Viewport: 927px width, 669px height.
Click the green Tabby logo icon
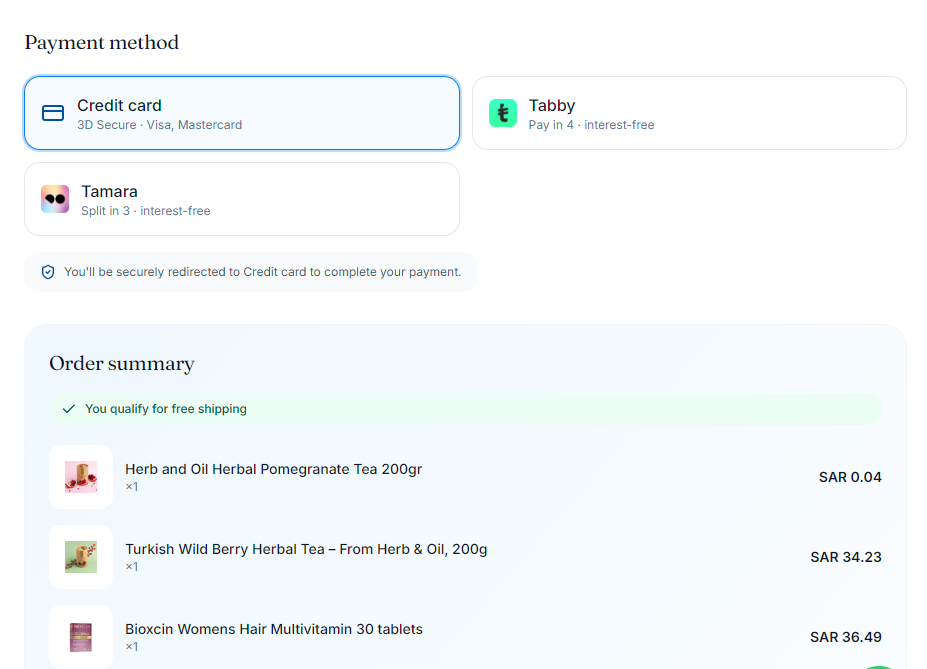point(503,113)
